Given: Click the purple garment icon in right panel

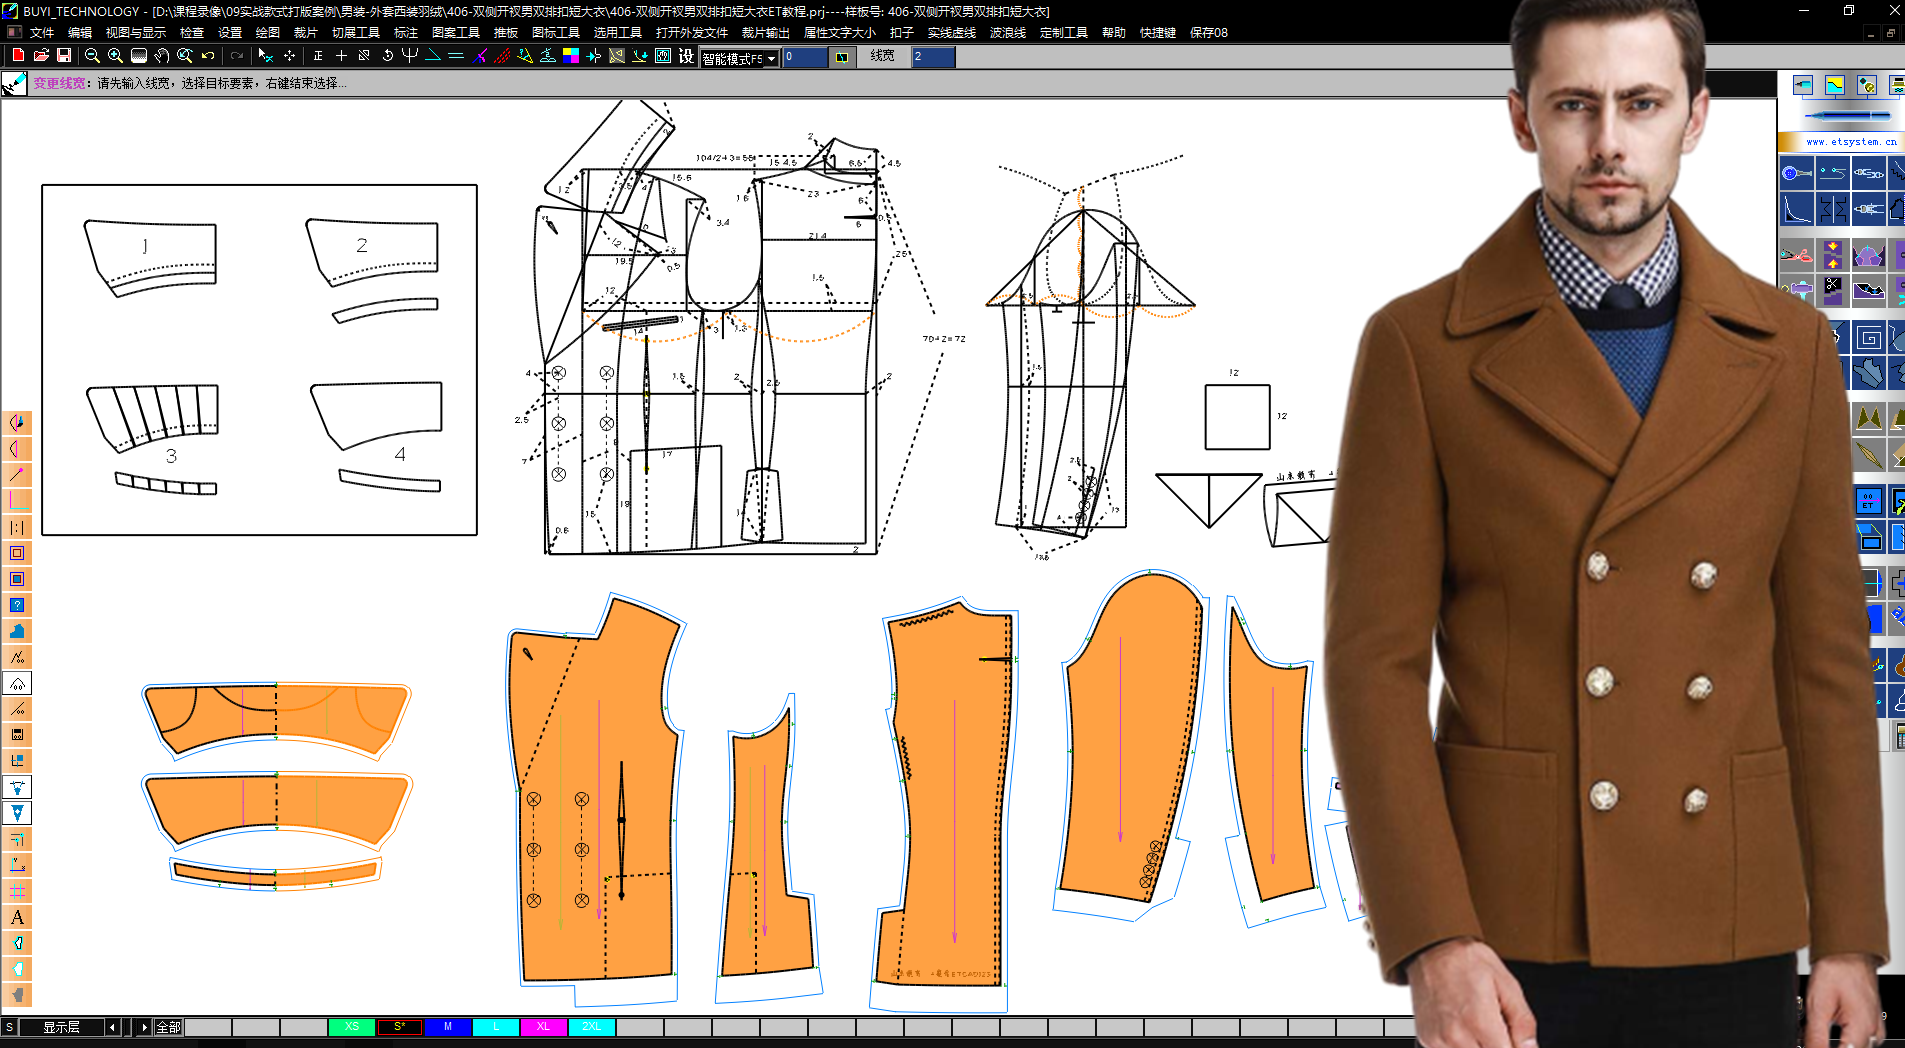Looking at the screenshot, I should 1868,255.
